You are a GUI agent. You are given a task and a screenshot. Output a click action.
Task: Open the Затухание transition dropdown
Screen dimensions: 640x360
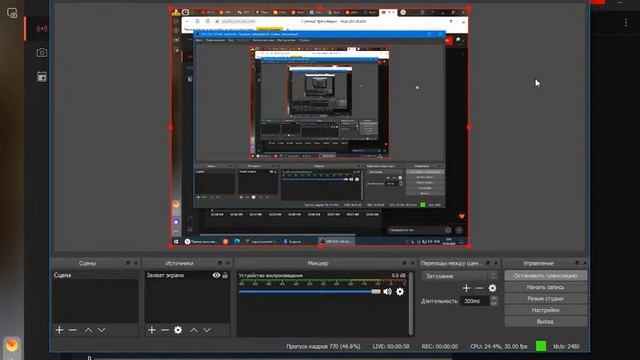(460, 276)
